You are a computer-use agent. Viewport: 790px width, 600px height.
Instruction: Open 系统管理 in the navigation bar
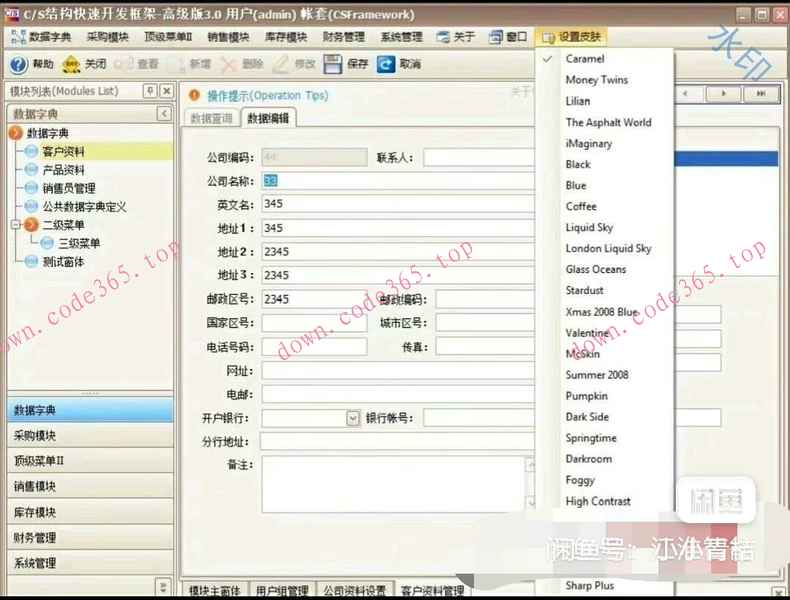click(x=90, y=563)
